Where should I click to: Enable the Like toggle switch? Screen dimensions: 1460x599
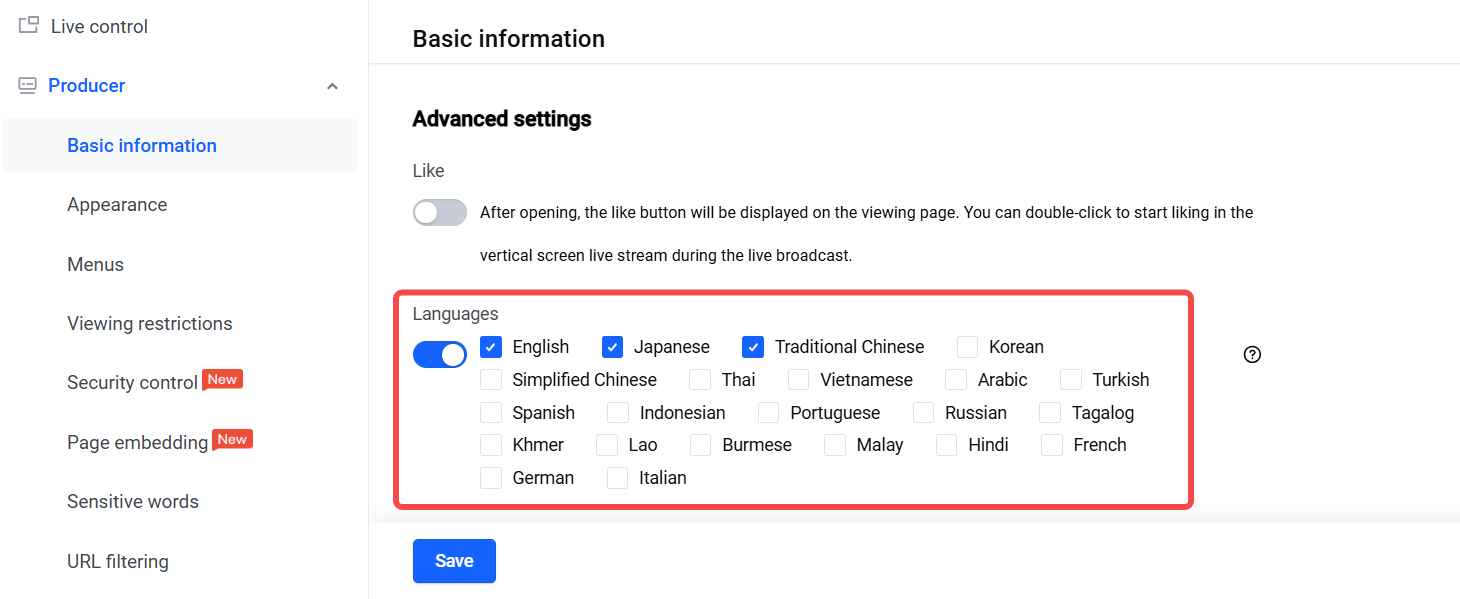(x=440, y=212)
